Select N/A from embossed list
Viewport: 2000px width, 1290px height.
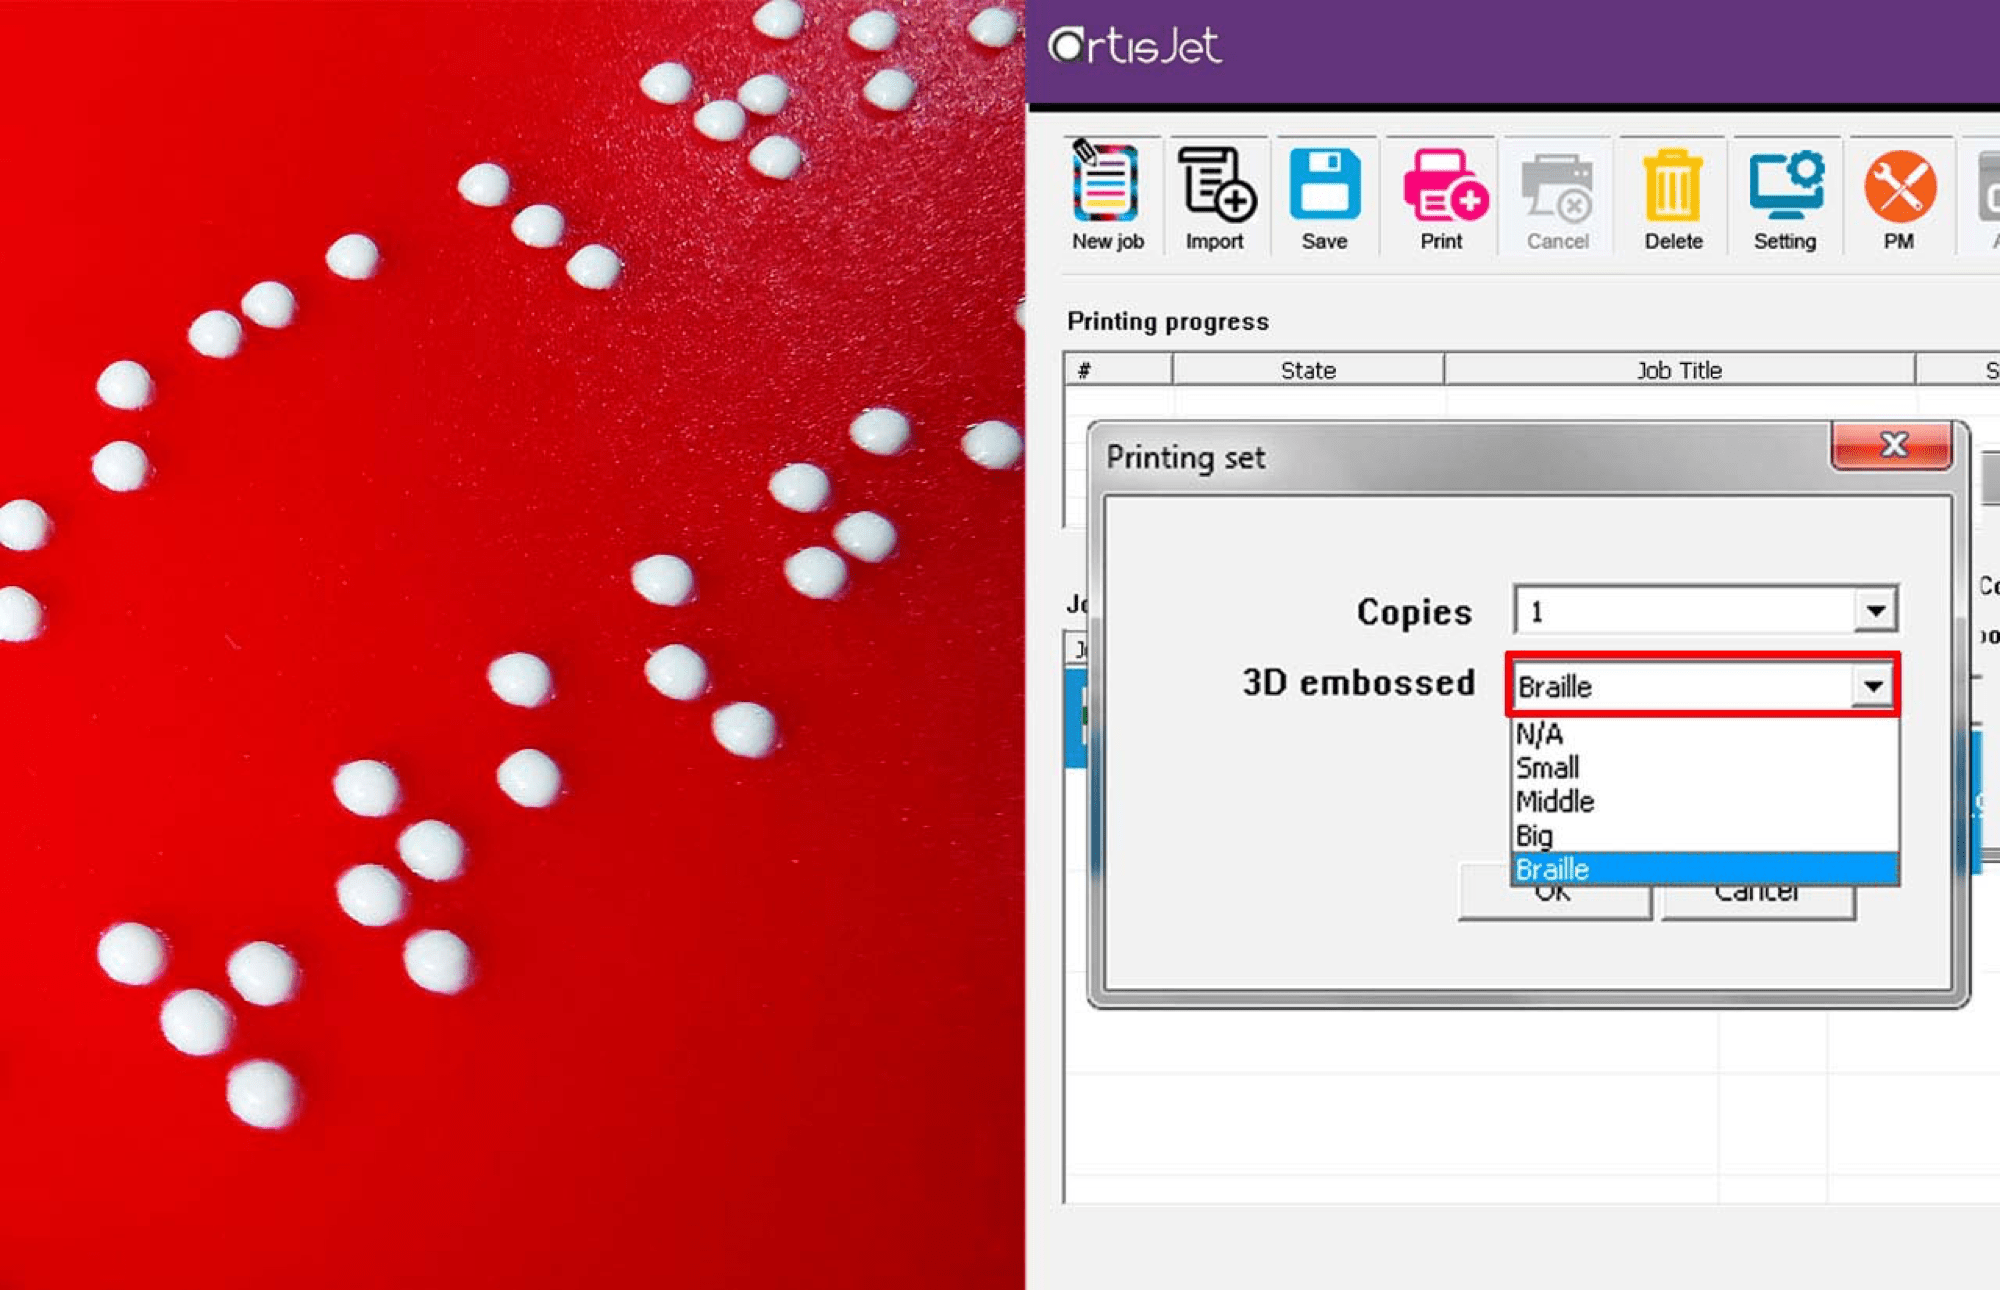[x=1540, y=734]
